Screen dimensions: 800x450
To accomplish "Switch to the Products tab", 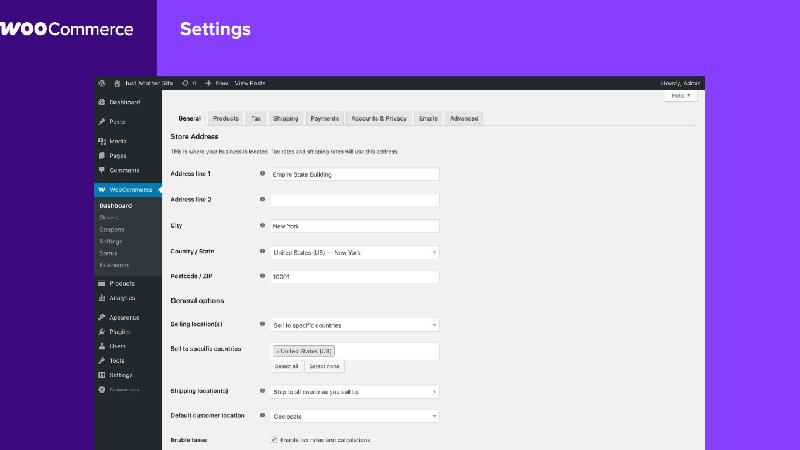I will coord(226,118).
